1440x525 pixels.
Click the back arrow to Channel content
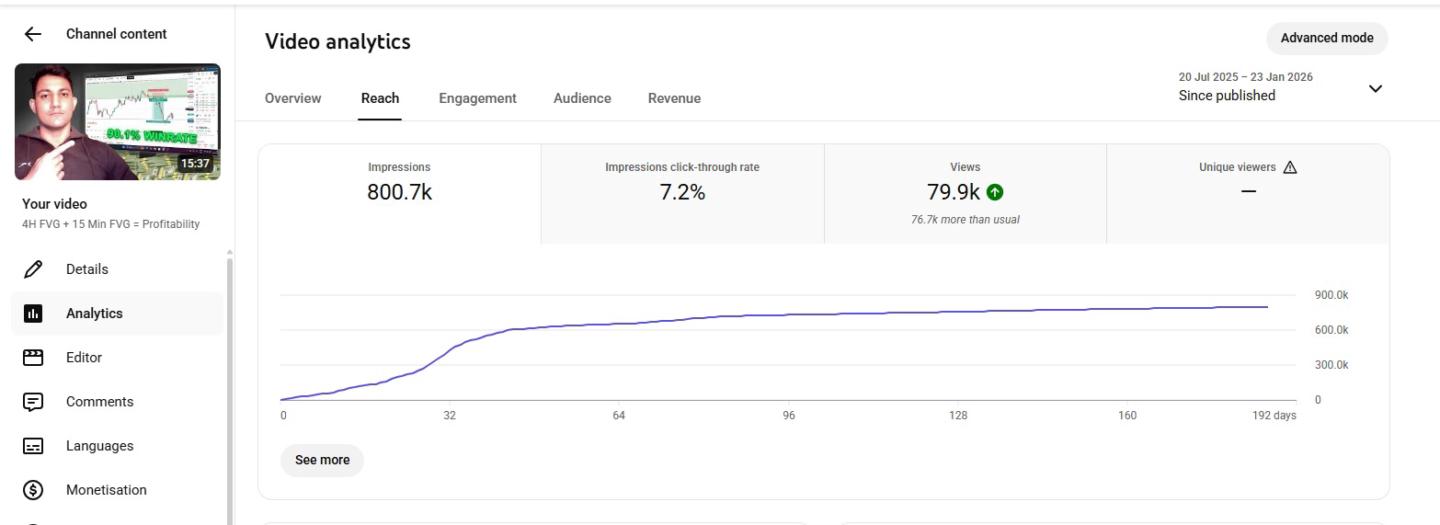pyautogui.click(x=33, y=34)
